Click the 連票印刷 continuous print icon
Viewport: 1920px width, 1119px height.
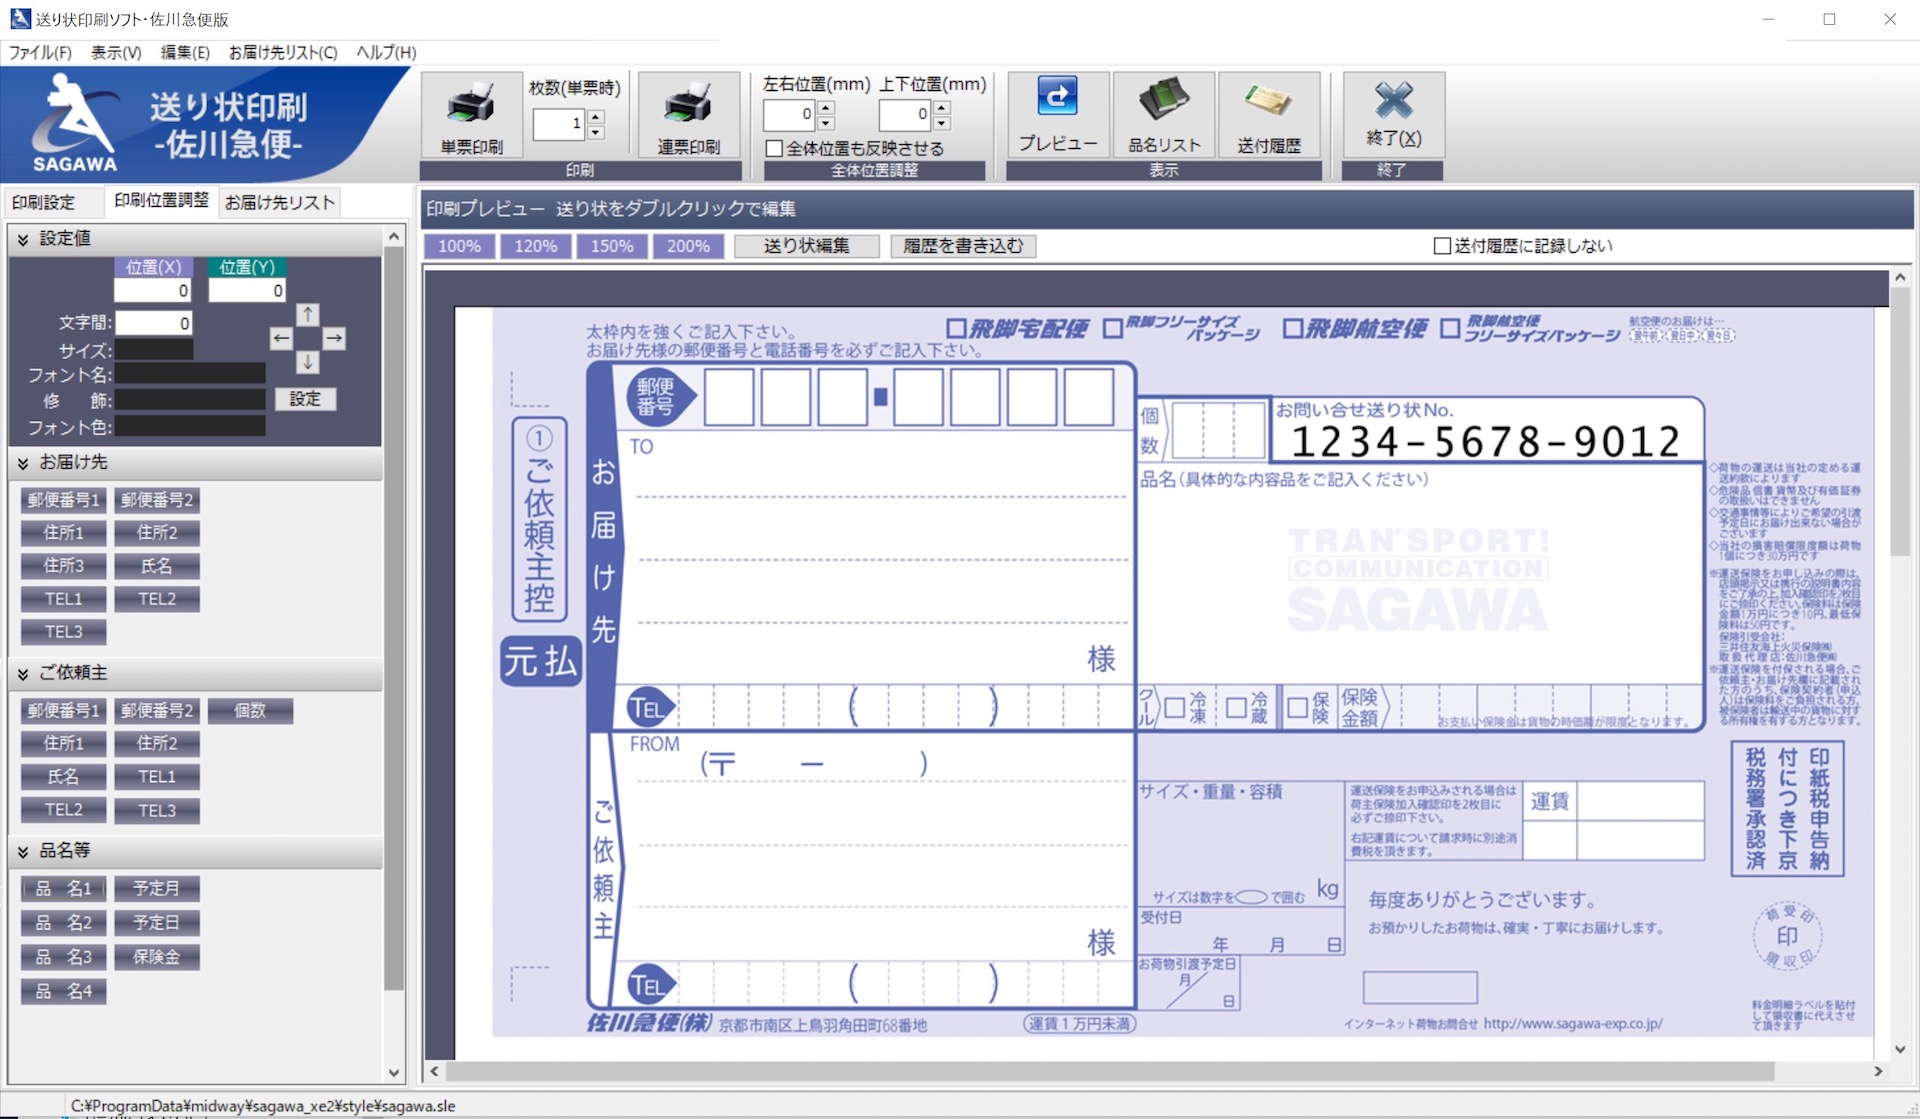pos(688,116)
